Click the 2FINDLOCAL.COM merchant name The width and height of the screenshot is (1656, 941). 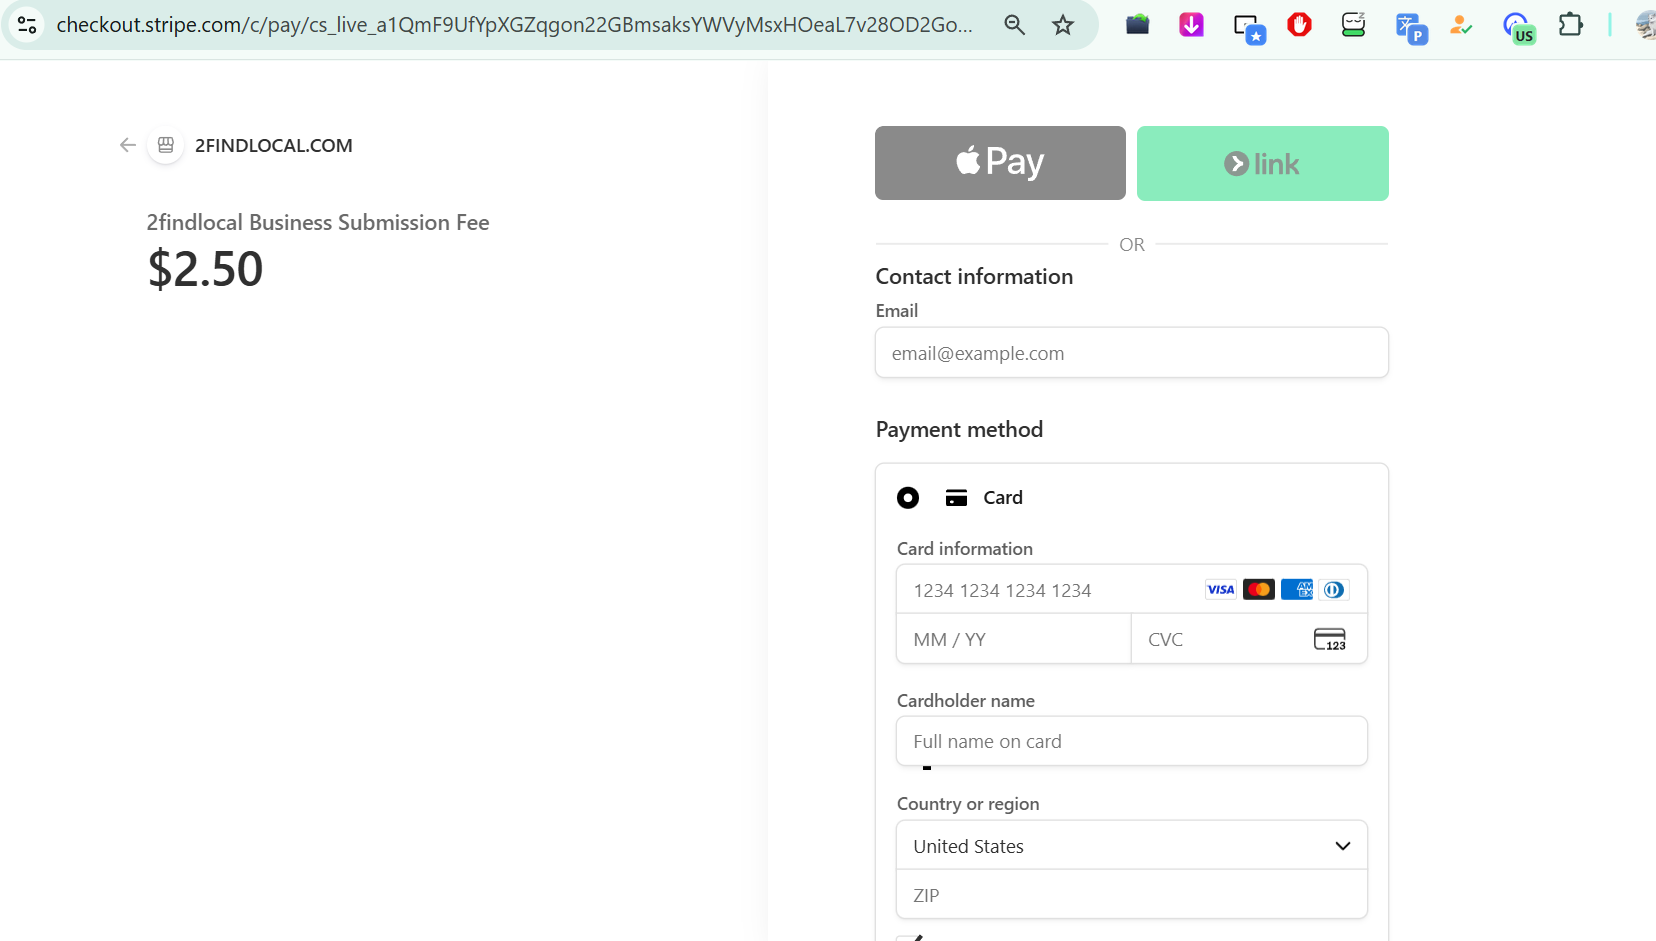point(274,145)
